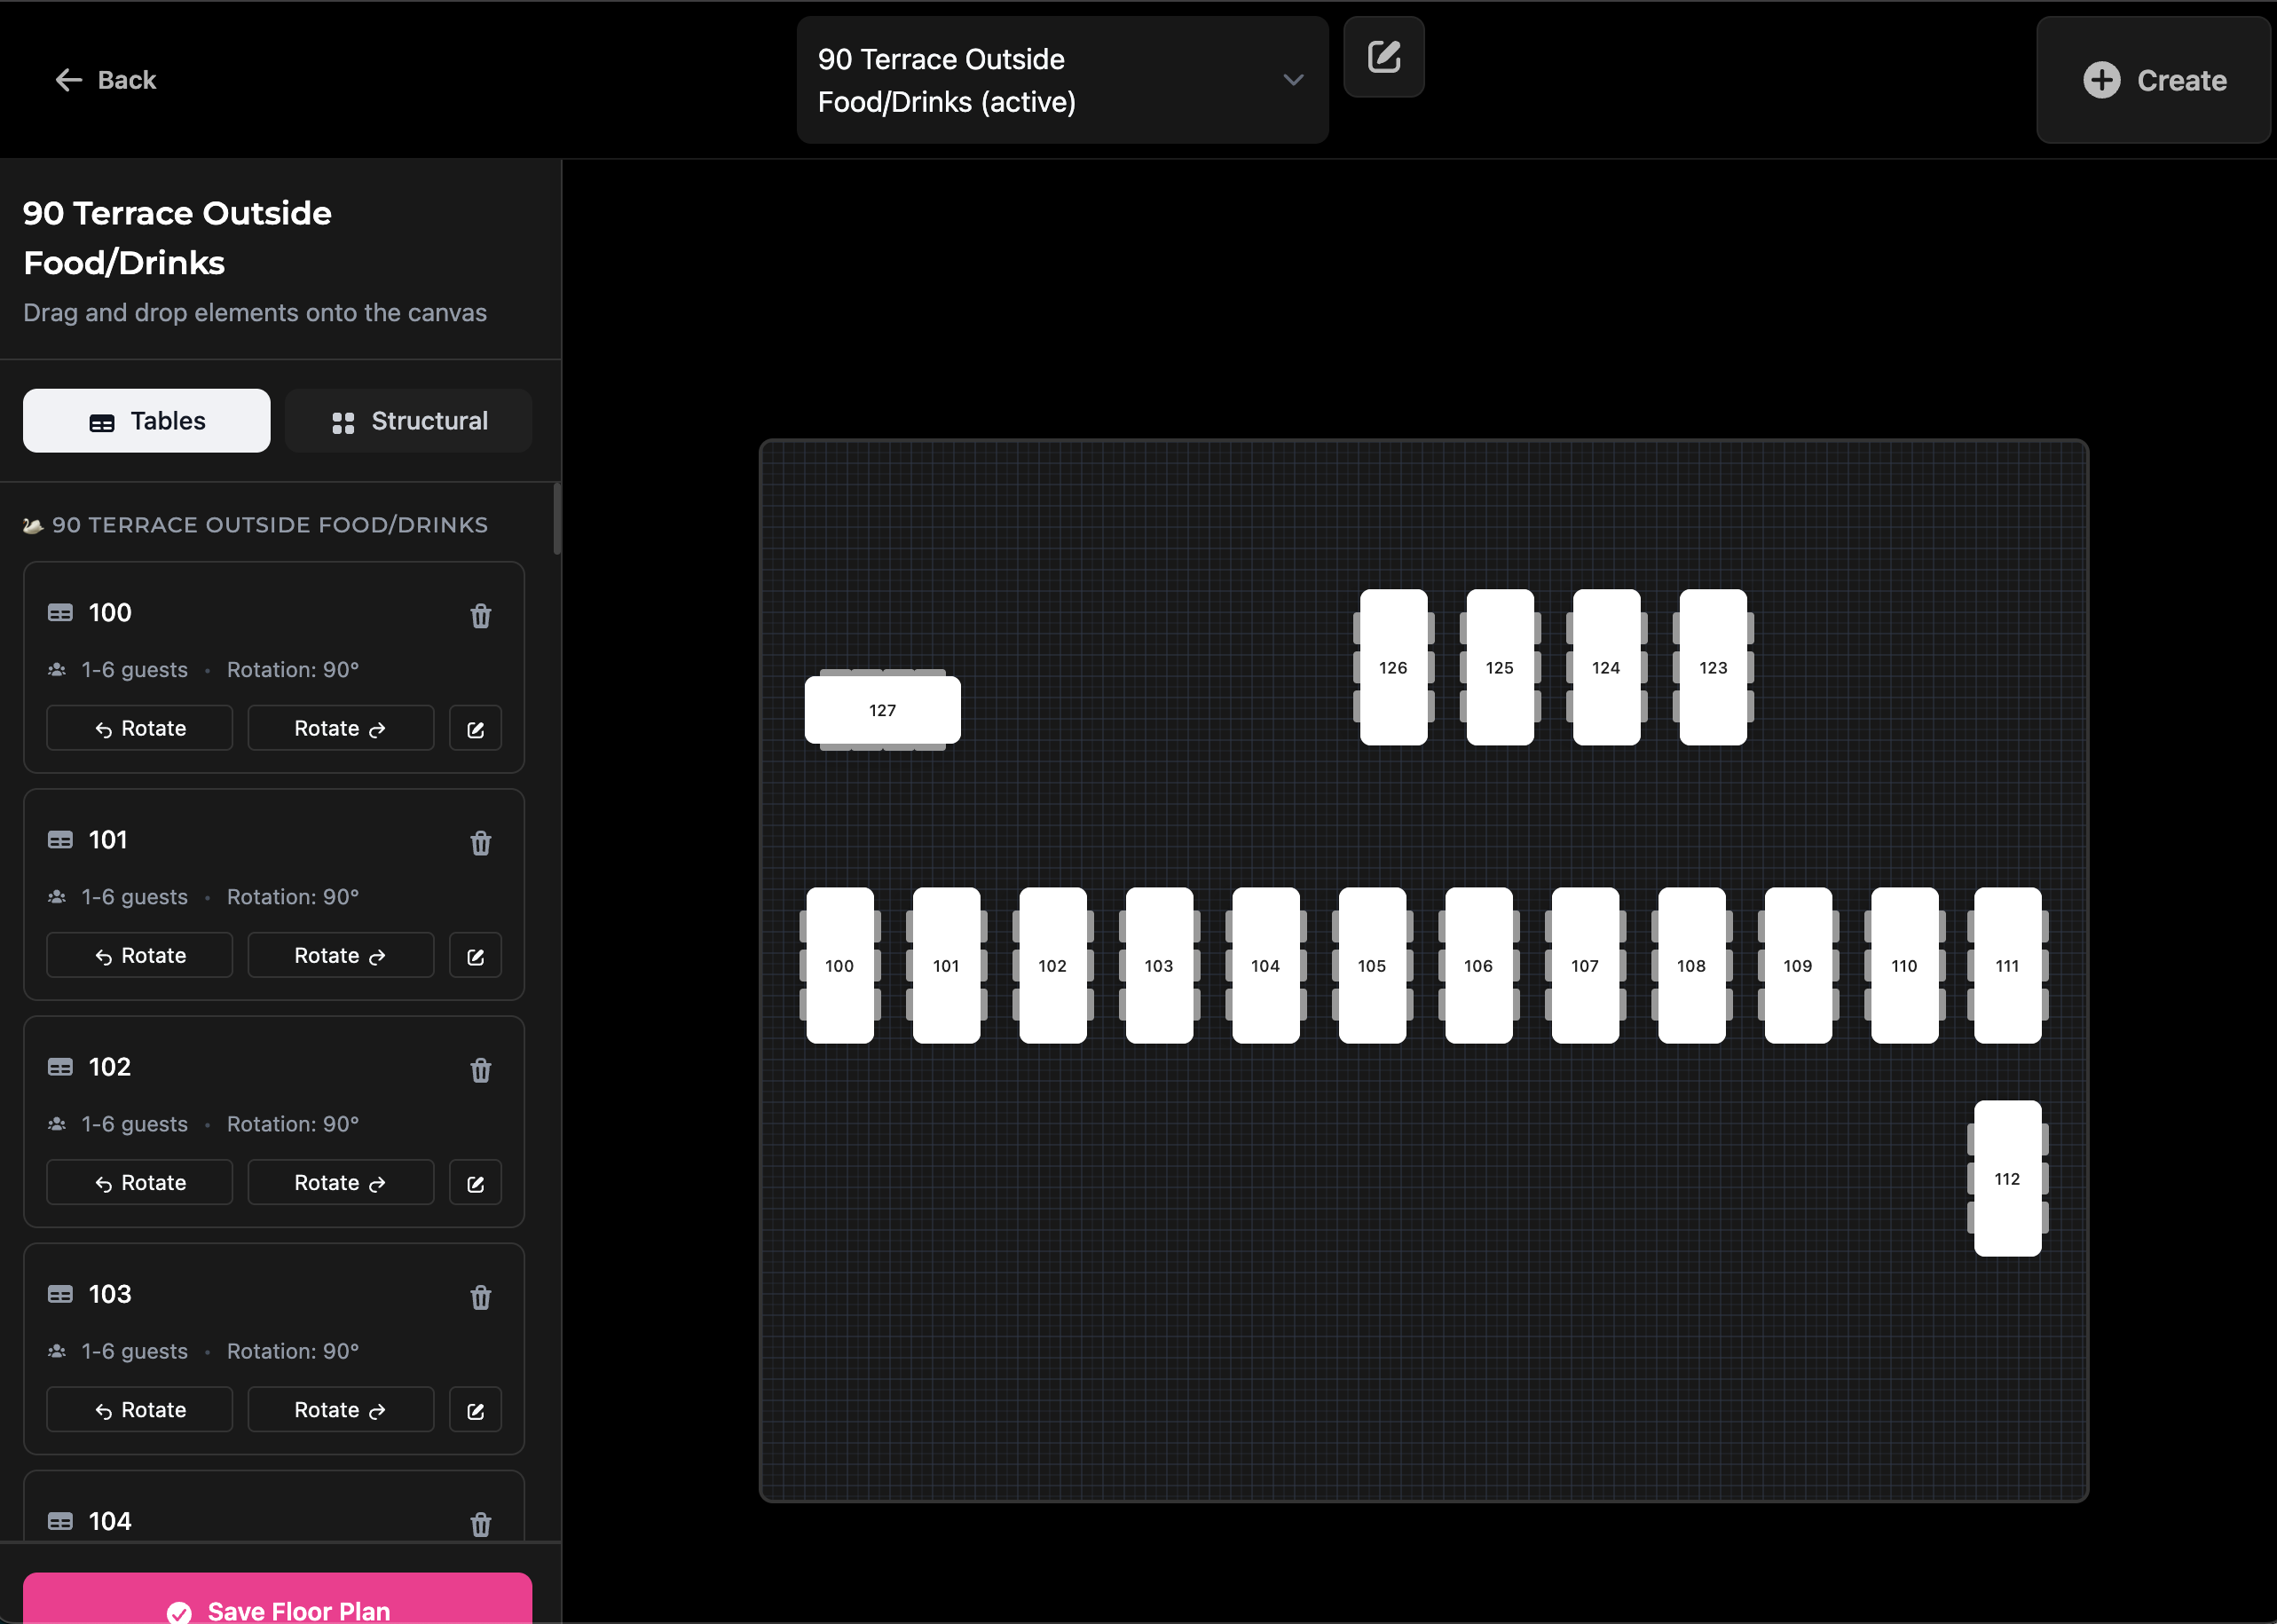Click the sidebar table list scrollbar

(557, 519)
